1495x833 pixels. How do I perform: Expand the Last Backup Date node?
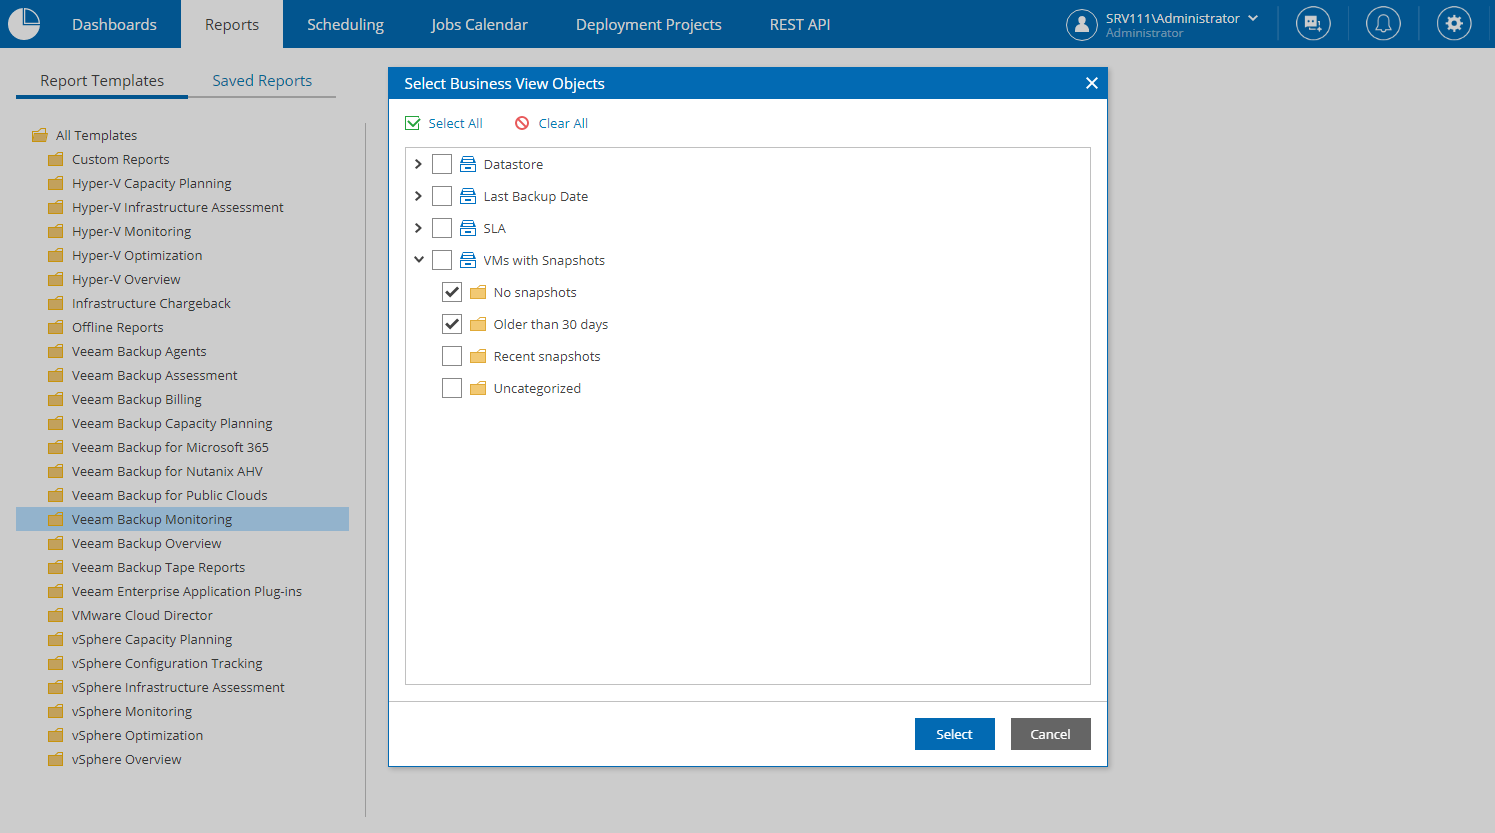pyautogui.click(x=418, y=196)
